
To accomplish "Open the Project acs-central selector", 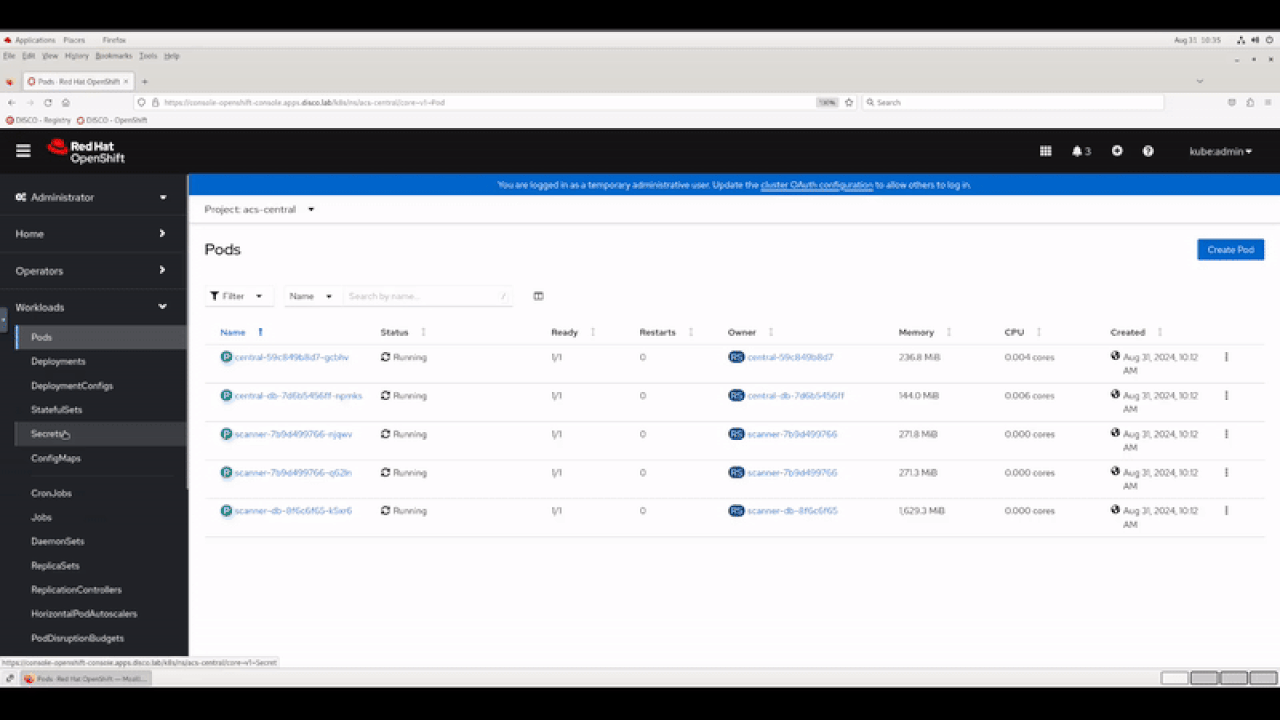I will click(259, 210).
